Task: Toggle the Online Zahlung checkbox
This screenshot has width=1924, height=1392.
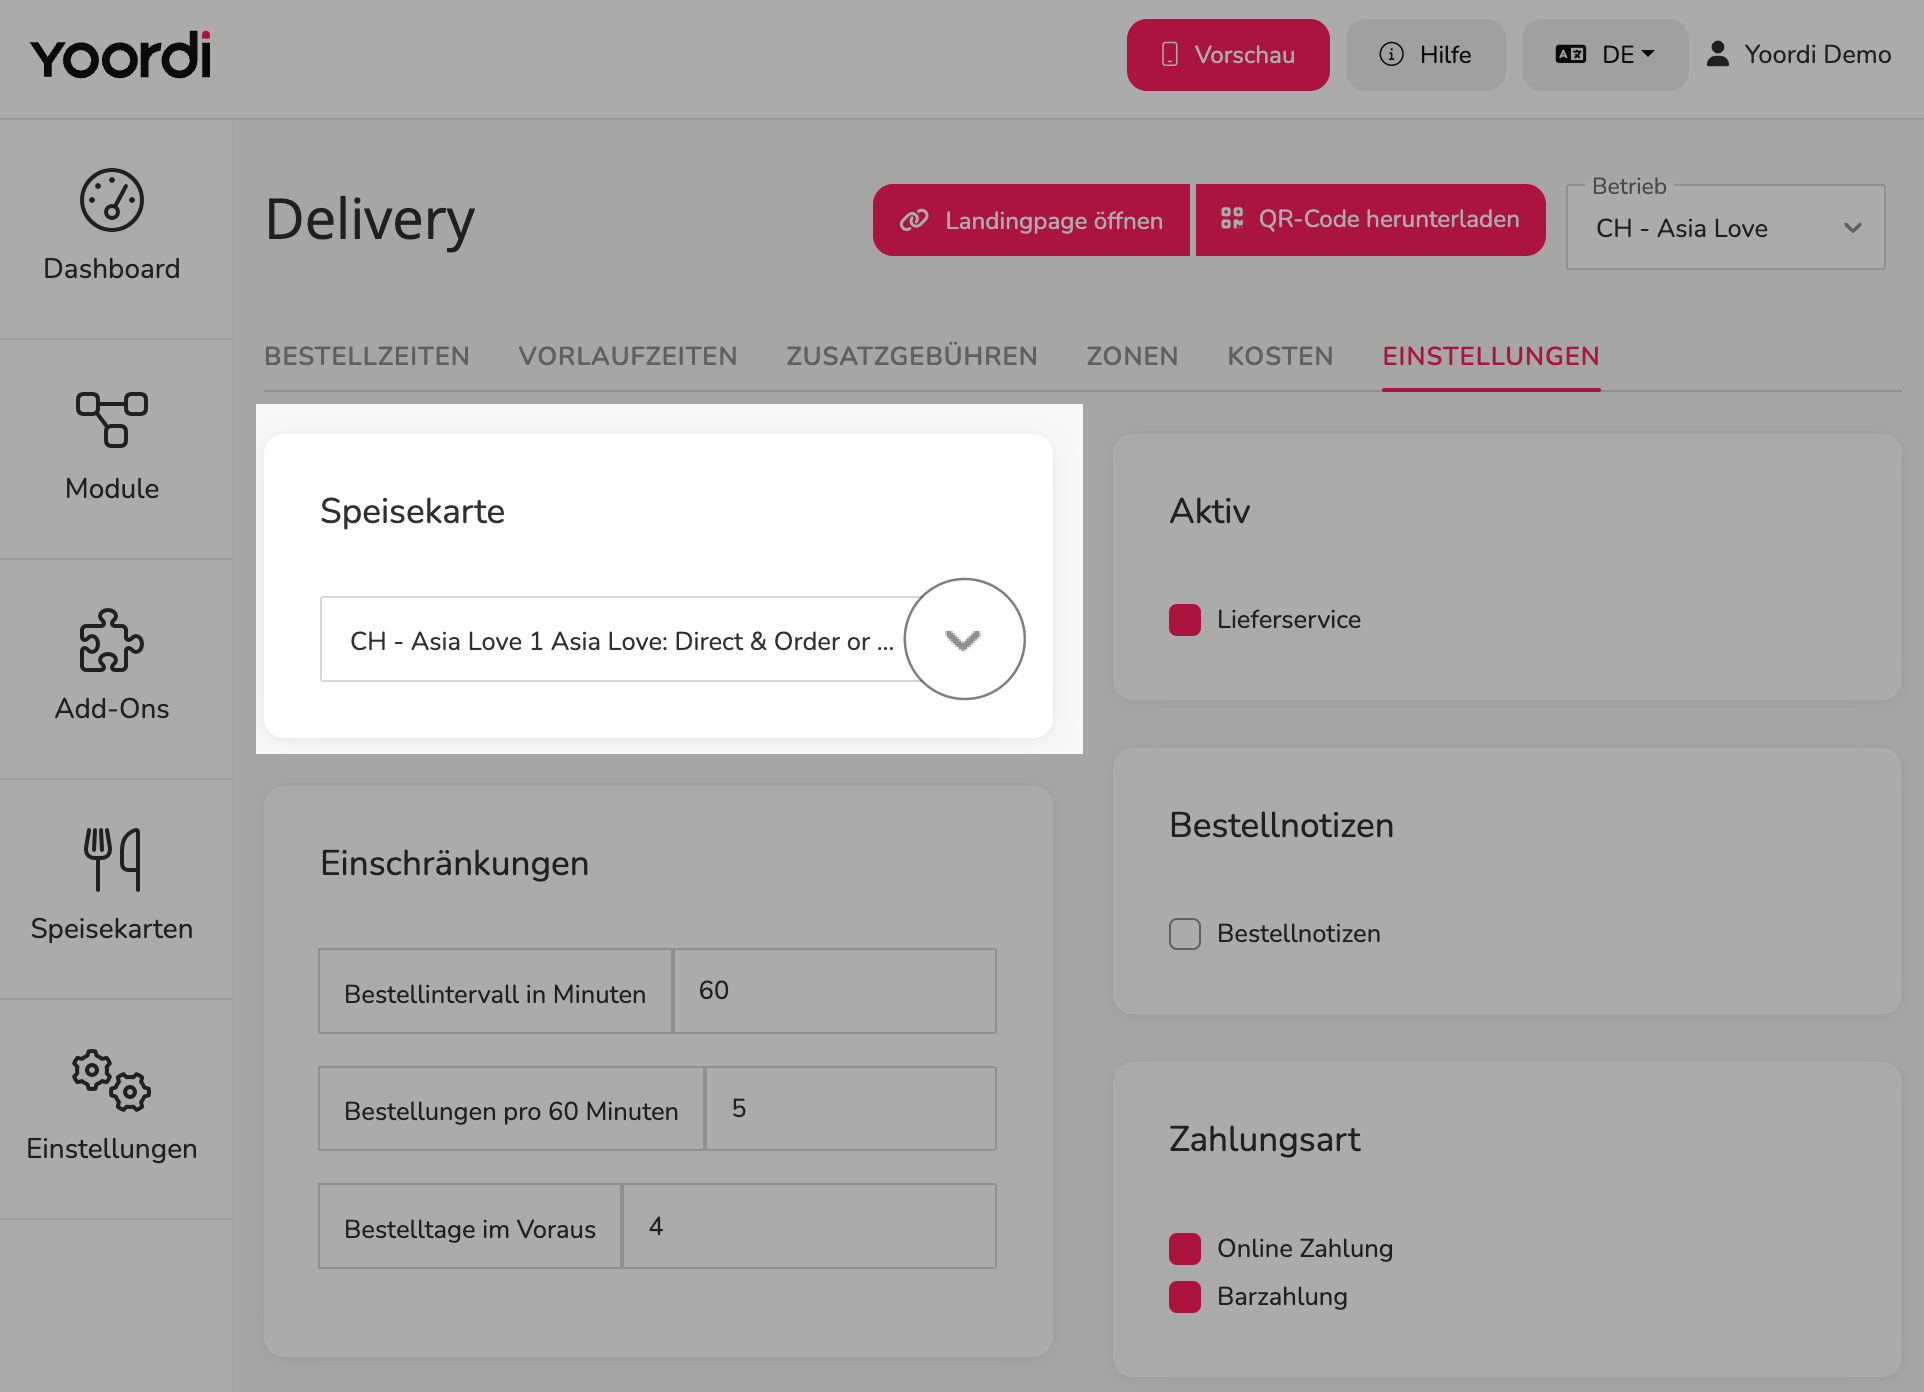Action: point(1185,1248)
